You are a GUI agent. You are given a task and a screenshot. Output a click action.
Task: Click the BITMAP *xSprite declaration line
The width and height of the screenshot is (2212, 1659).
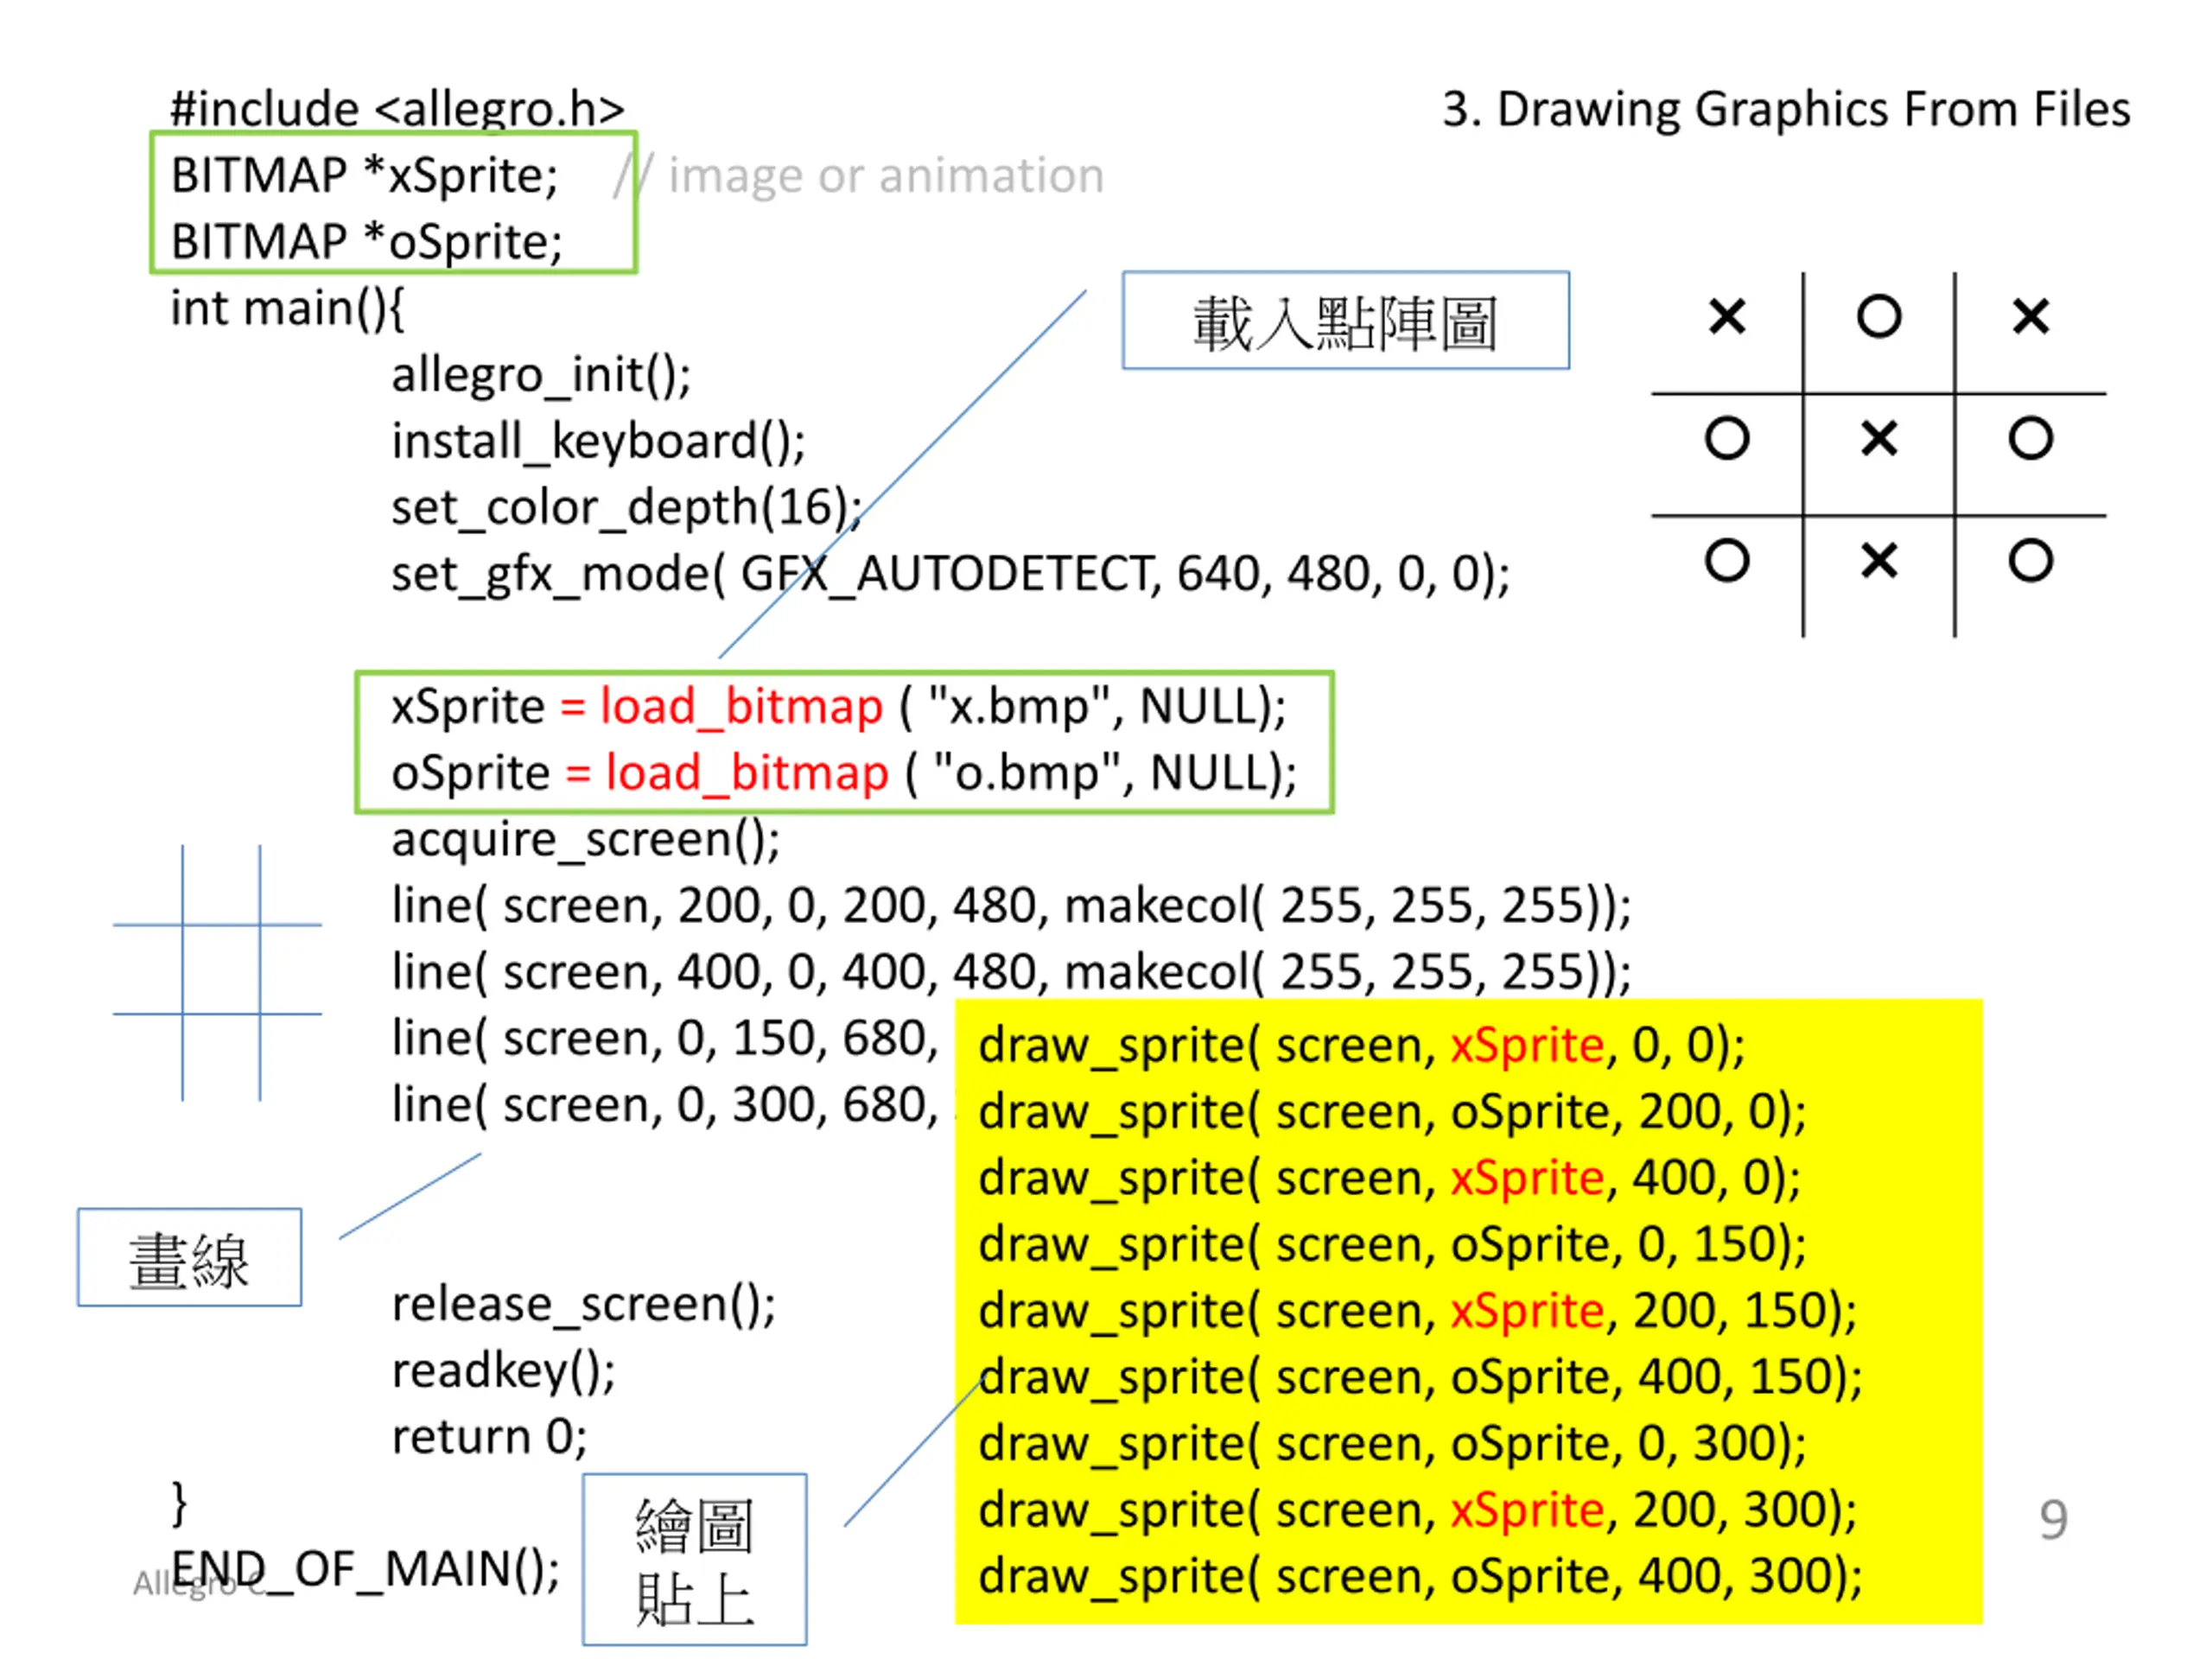click(x=364, y=176)
